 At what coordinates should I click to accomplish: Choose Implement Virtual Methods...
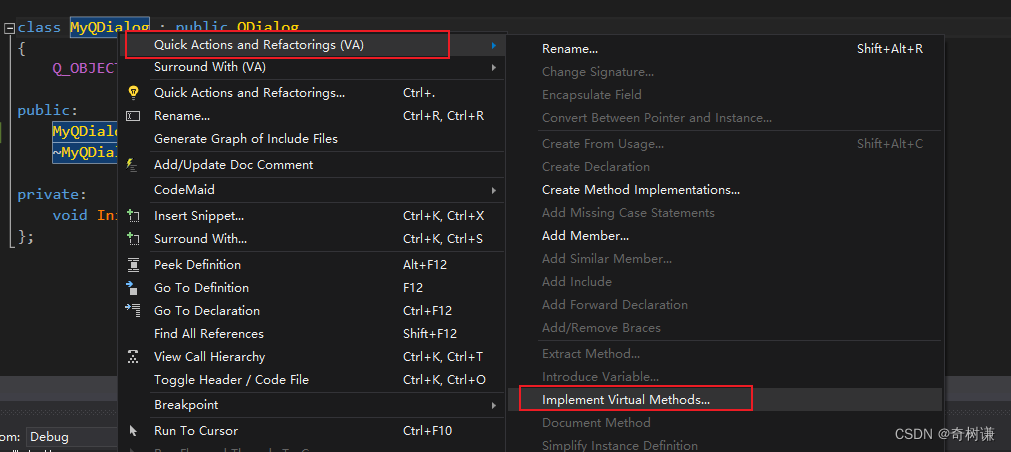point(725,400)
